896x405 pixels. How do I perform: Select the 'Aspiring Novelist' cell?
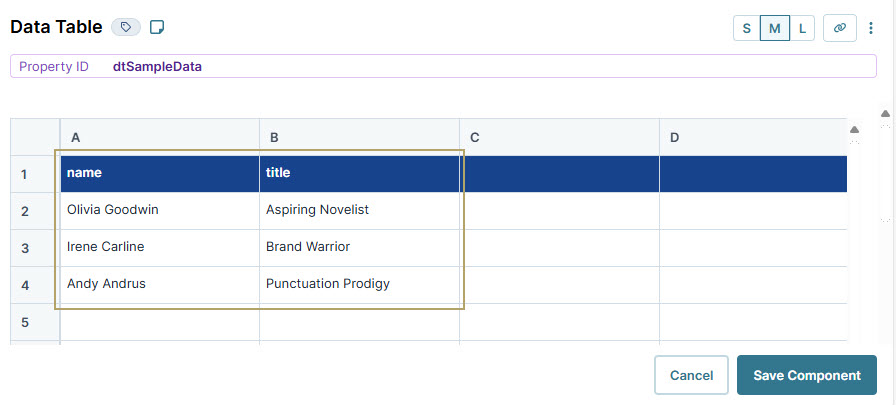click(x=359, y=211)
